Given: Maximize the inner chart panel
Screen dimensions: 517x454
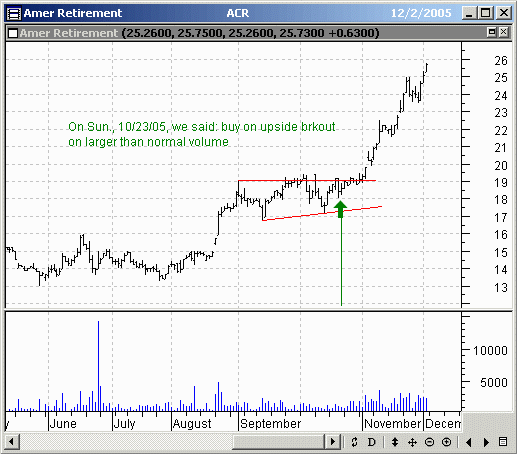Looking at the screenshot, I should [x=492, y=32].
